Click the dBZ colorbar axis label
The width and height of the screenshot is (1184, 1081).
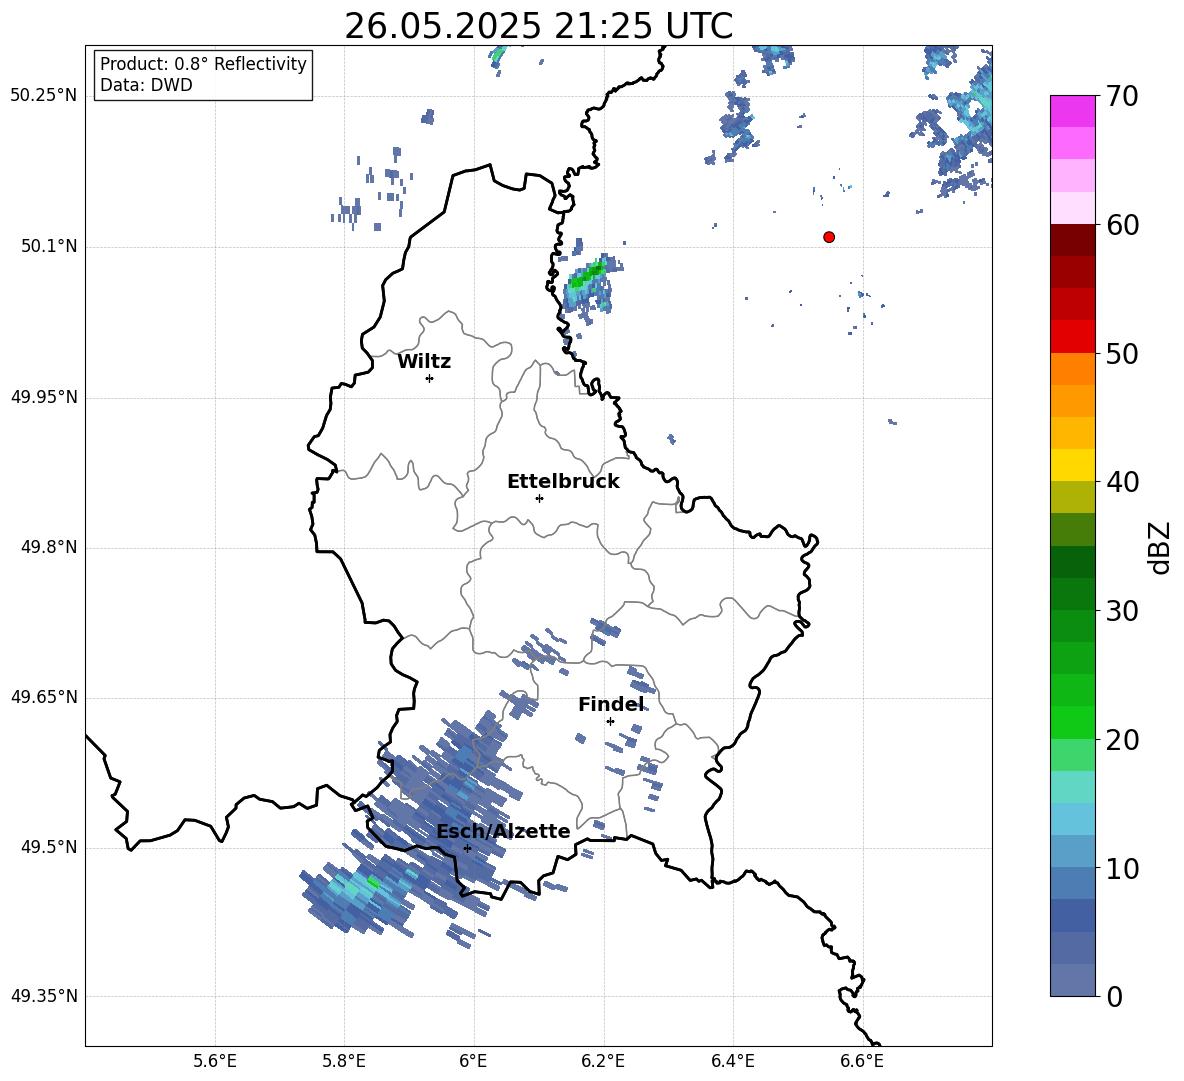coord(1160,547)
